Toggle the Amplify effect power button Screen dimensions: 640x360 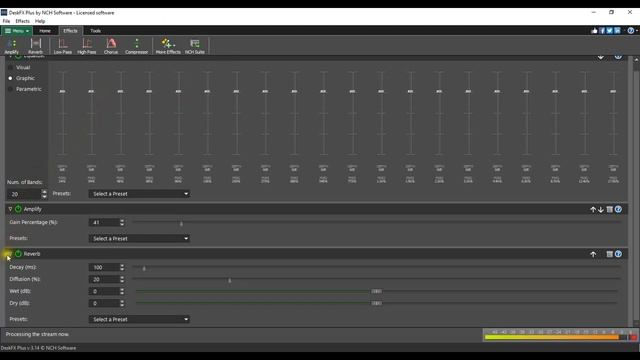coord(18,209)
